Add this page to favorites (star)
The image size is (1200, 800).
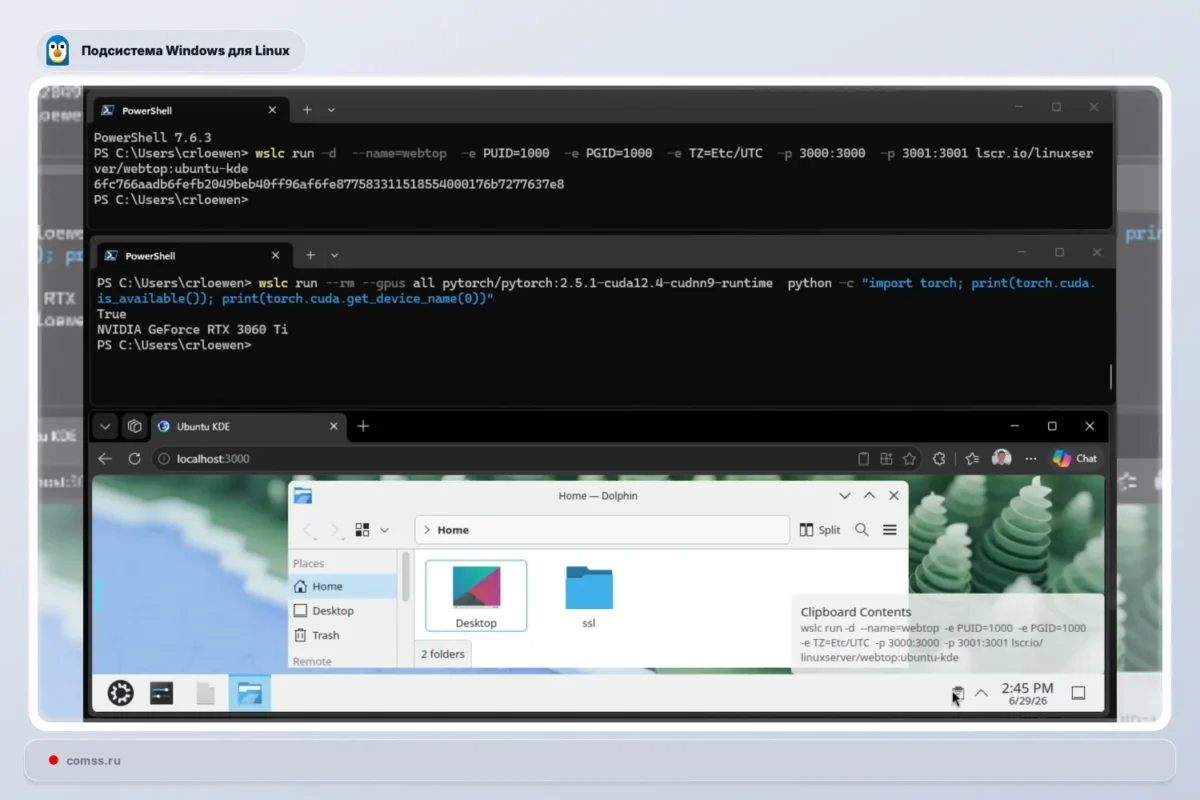click(909, 458)
